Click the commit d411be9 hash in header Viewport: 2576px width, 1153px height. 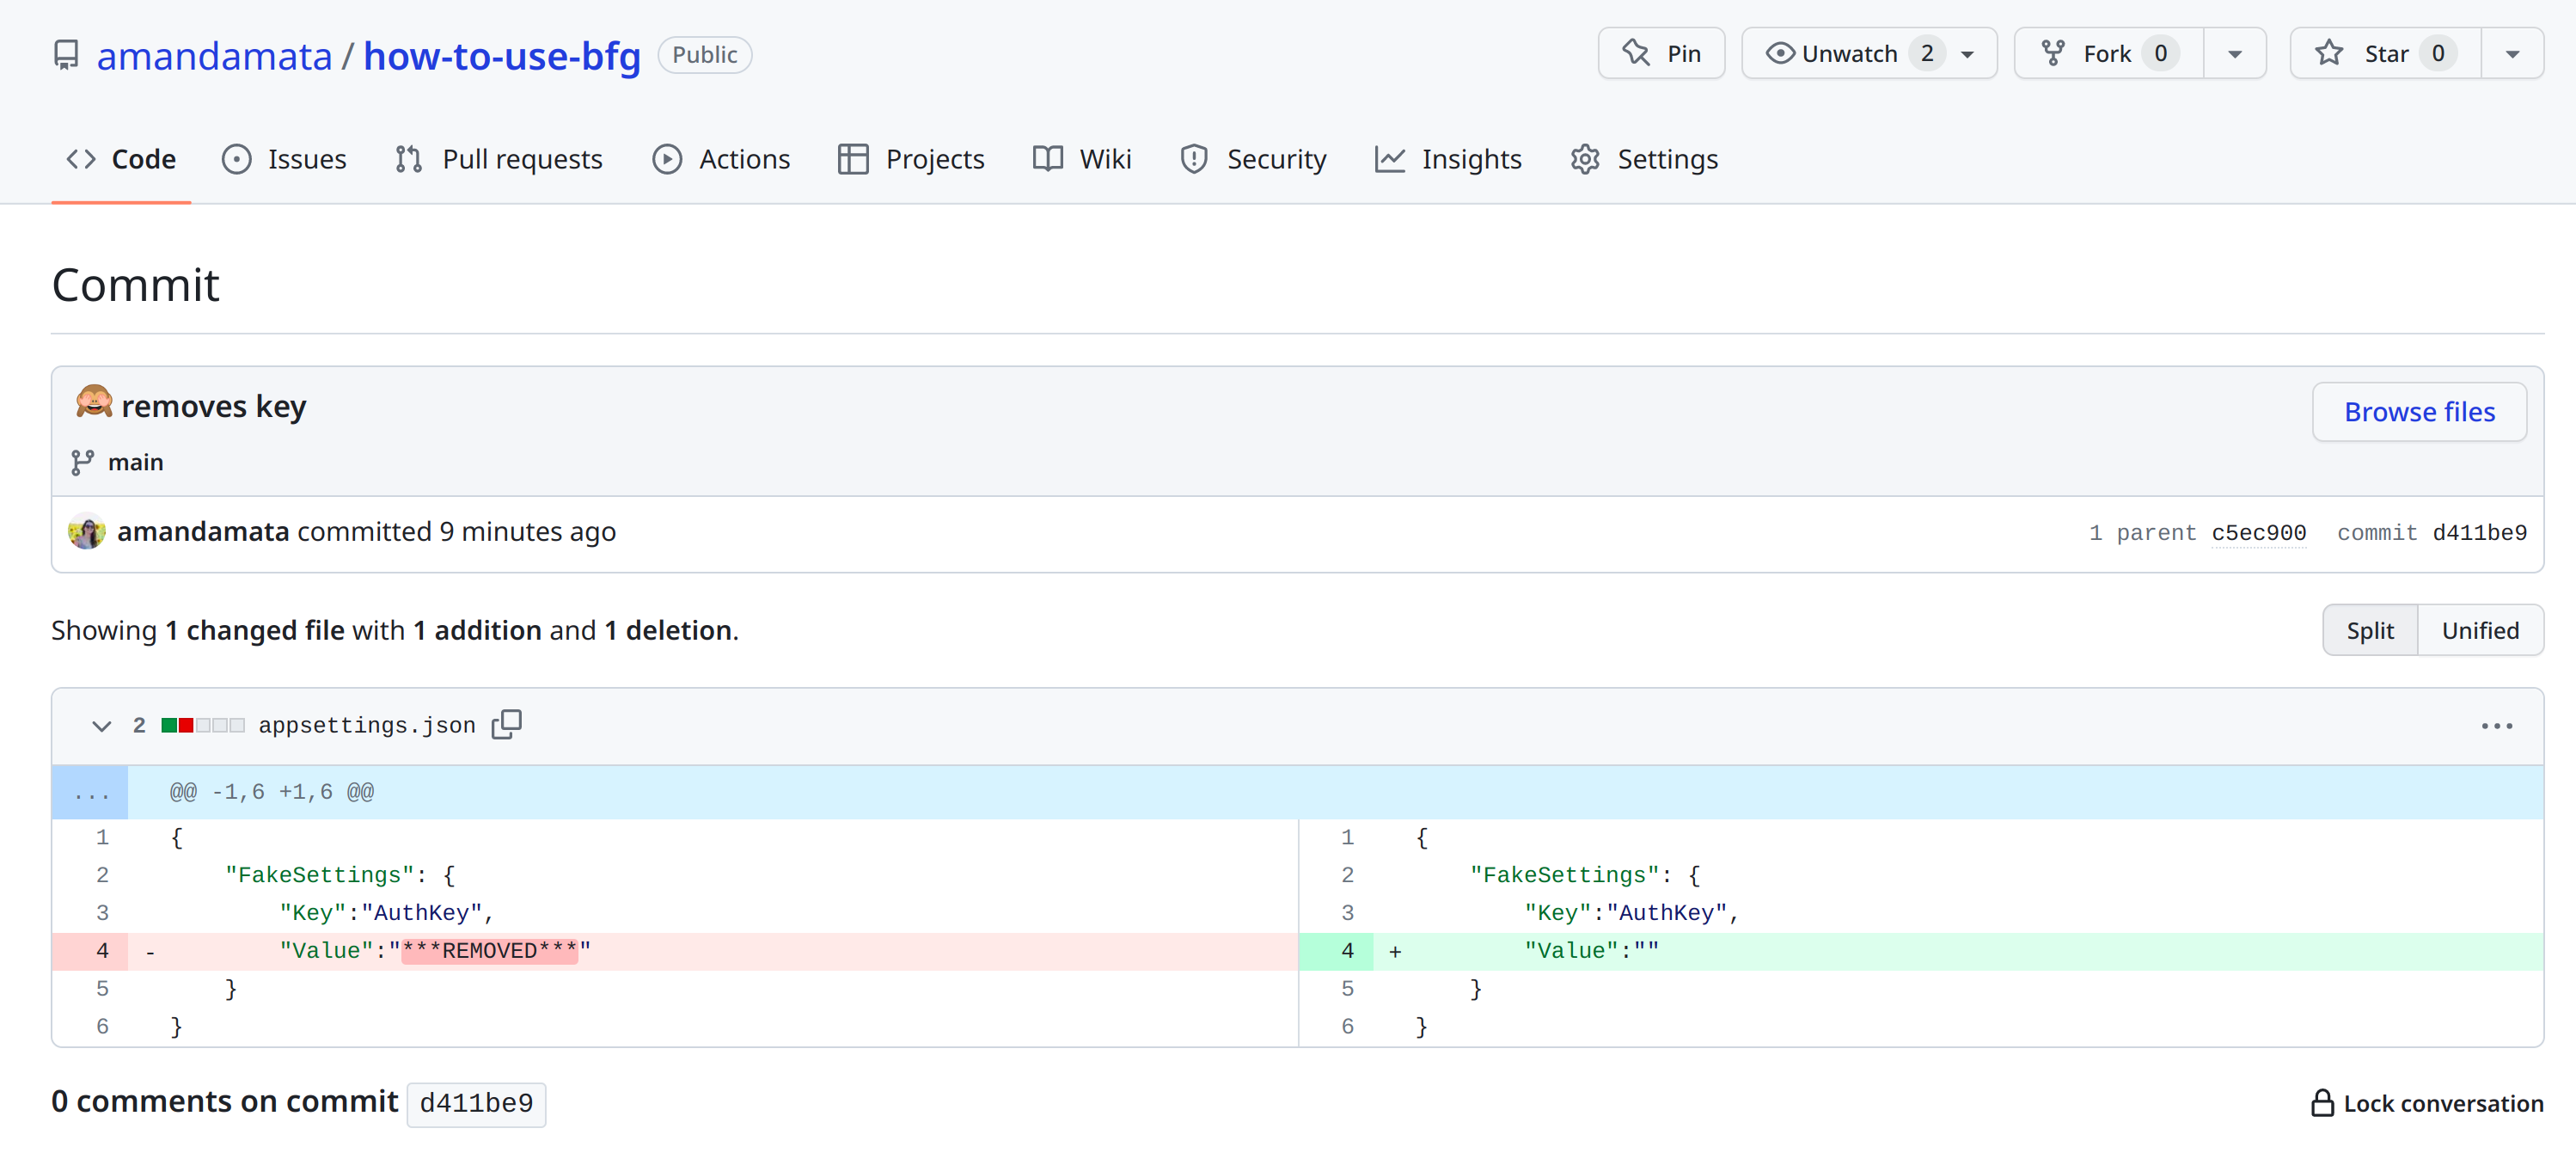(2479, 533)
